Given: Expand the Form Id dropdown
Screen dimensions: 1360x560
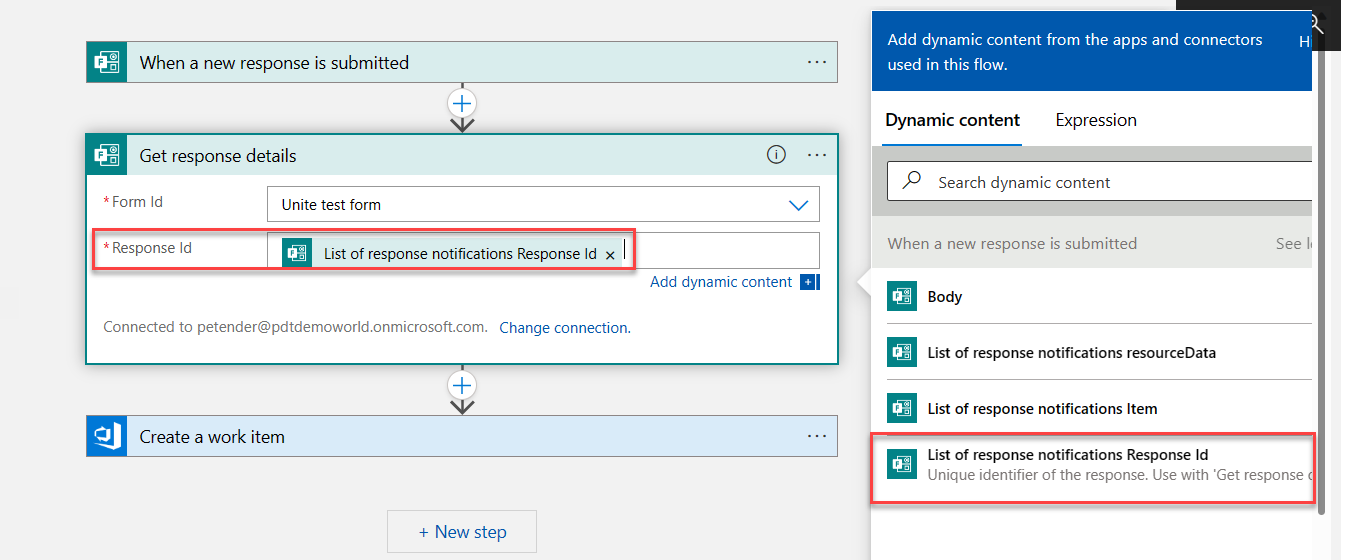Looking at the screenshot, I should pyautogui.click(x=798, y=205).
